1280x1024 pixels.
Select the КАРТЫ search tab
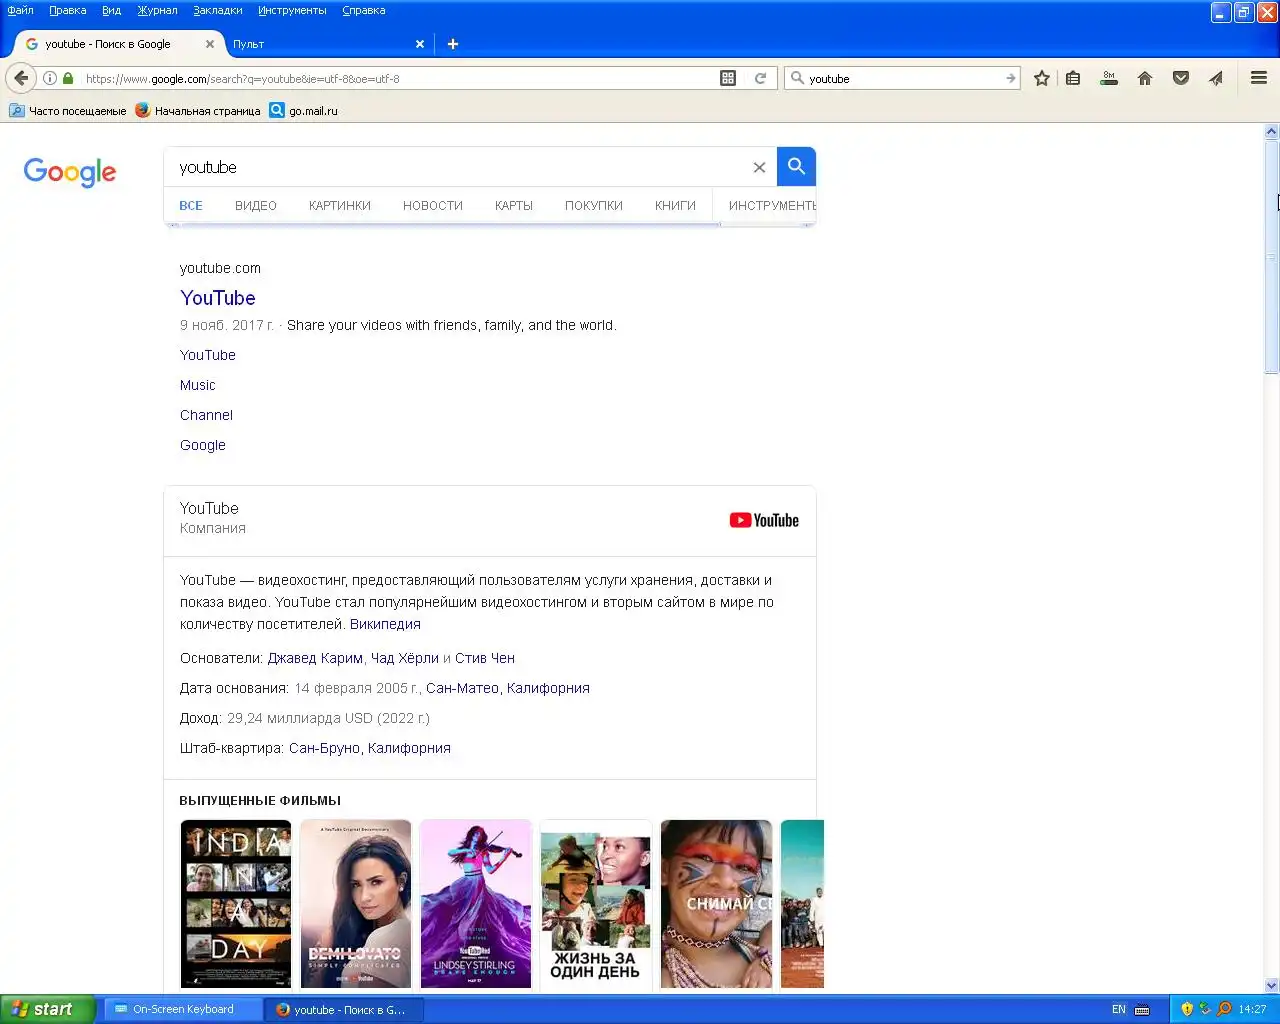514,206
